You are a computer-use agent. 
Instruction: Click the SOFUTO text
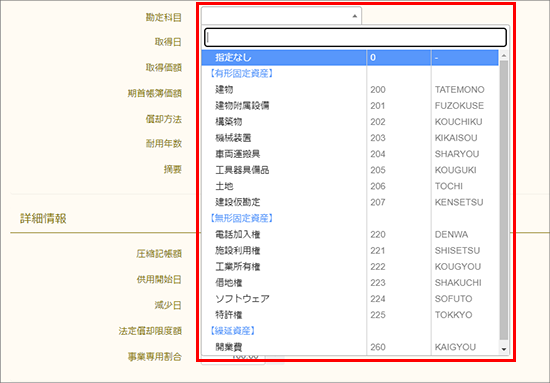click(x=454, y=299)
